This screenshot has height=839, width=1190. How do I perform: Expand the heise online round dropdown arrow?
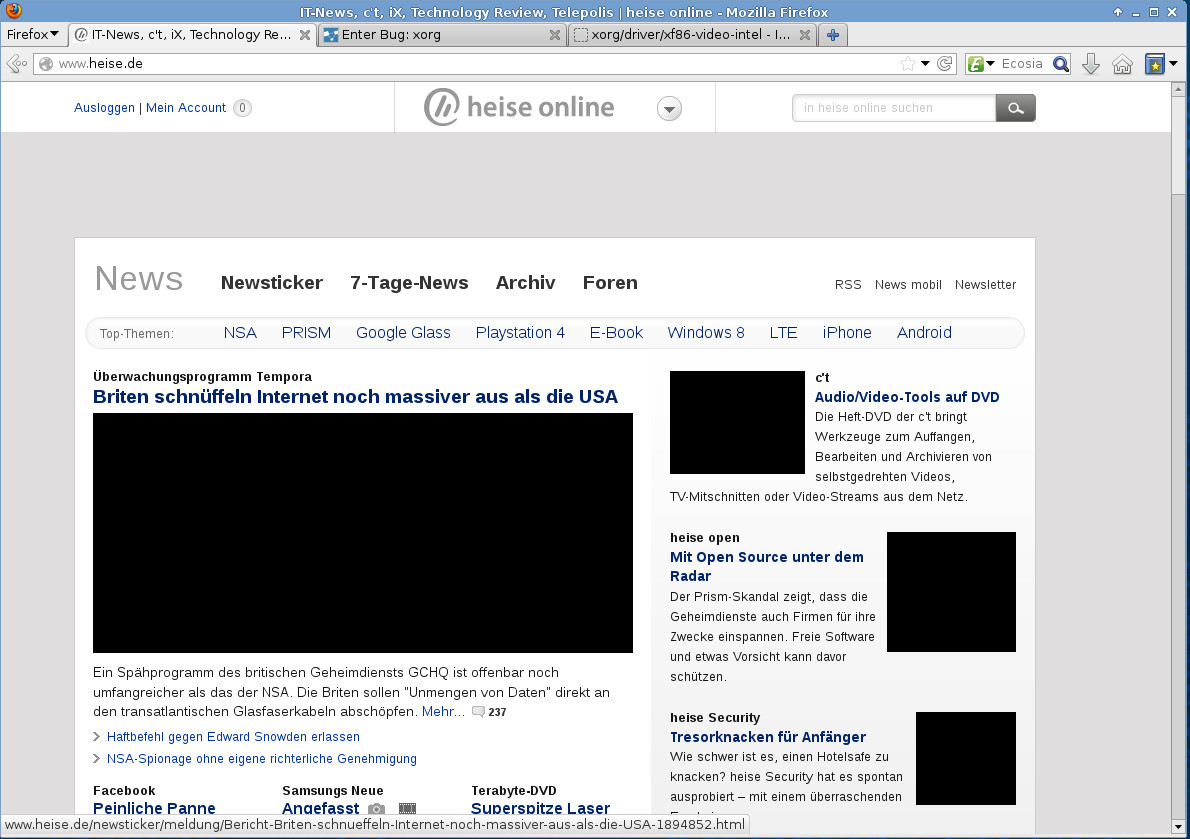point(670,109)
